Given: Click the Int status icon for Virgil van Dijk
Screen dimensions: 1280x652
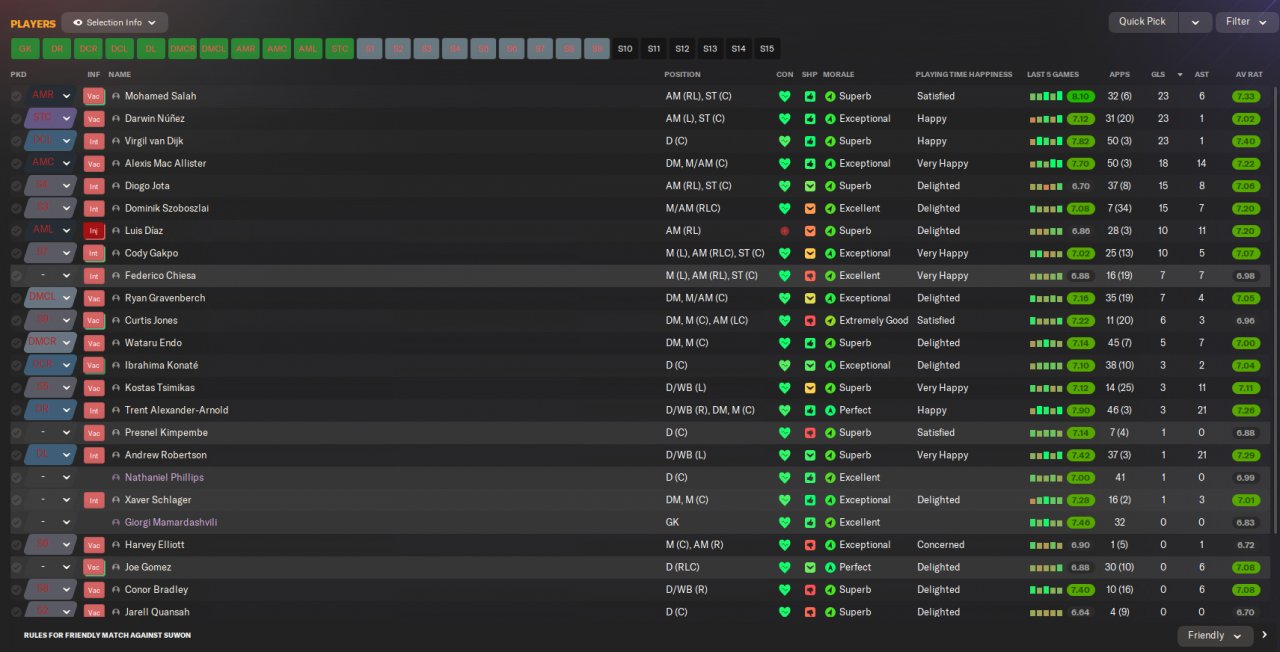Looking at the screenshot, I should point(94,141).
